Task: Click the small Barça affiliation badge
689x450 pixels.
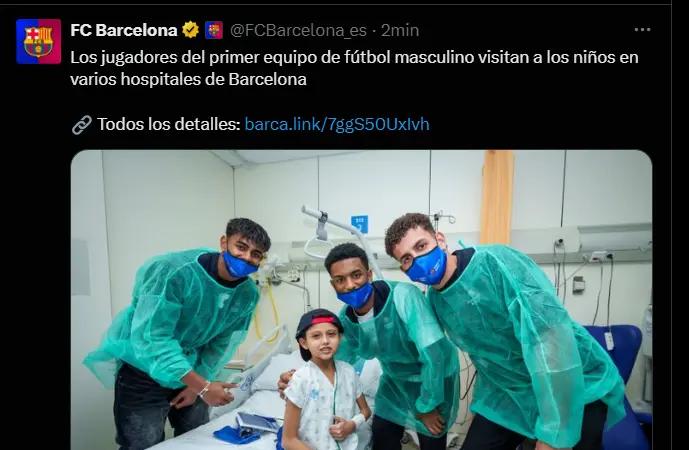Action: [214, 30]
